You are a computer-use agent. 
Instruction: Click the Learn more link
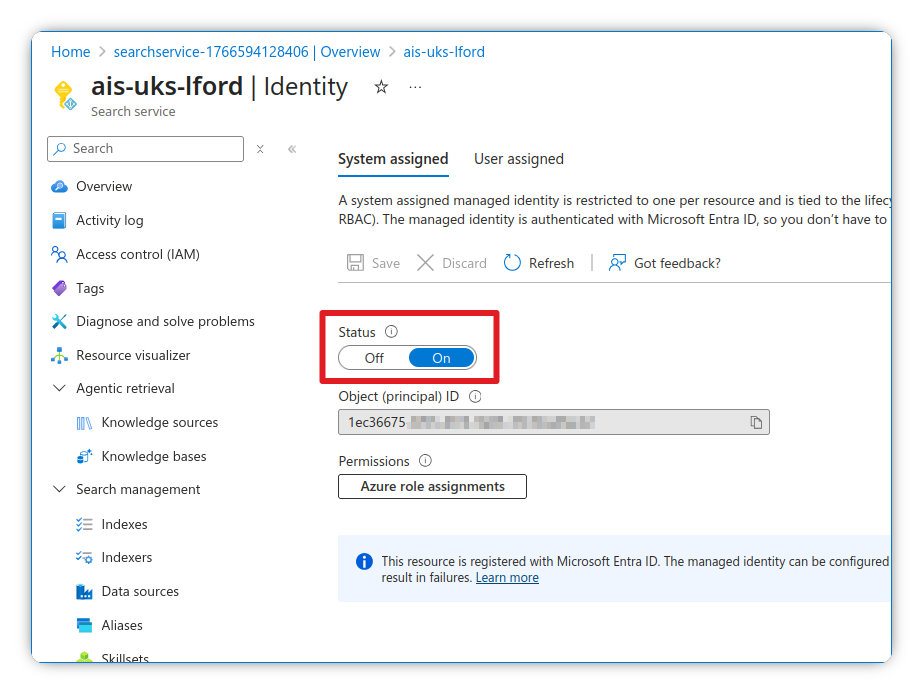pyautogui.click(x=506, y=577)
